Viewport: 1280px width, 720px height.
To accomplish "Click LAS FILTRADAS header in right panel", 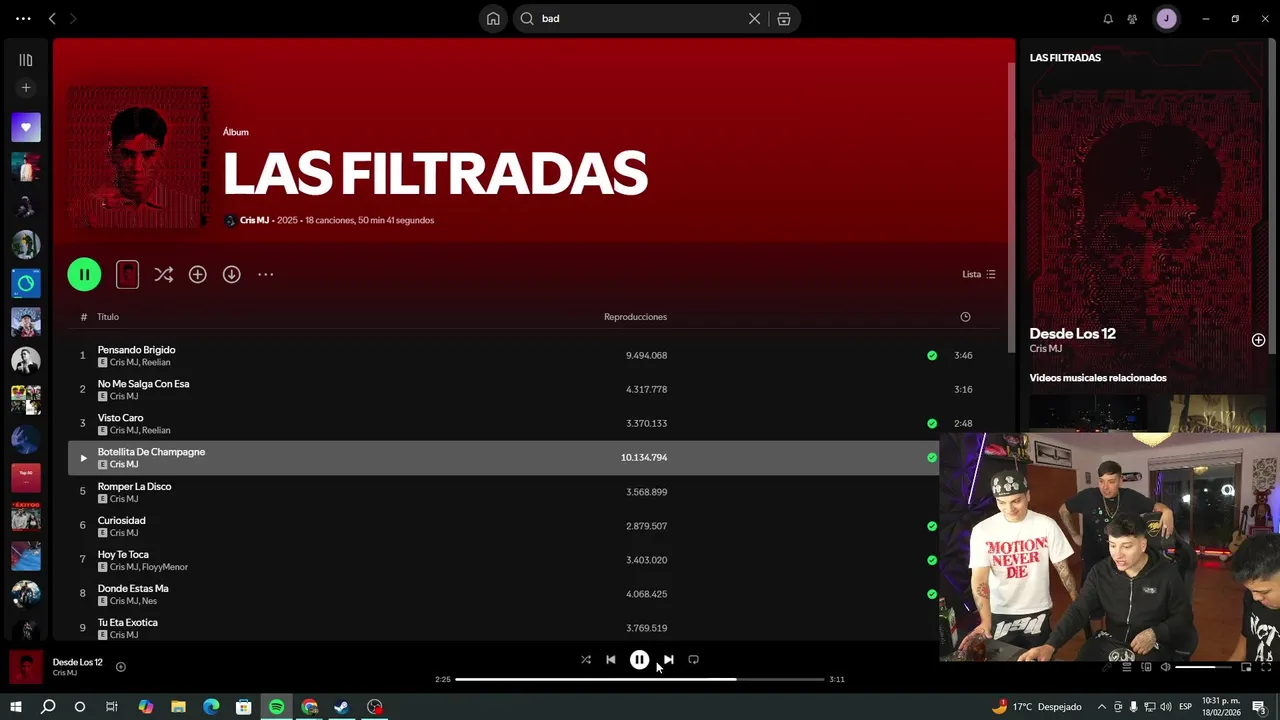I will (1065, 58).
